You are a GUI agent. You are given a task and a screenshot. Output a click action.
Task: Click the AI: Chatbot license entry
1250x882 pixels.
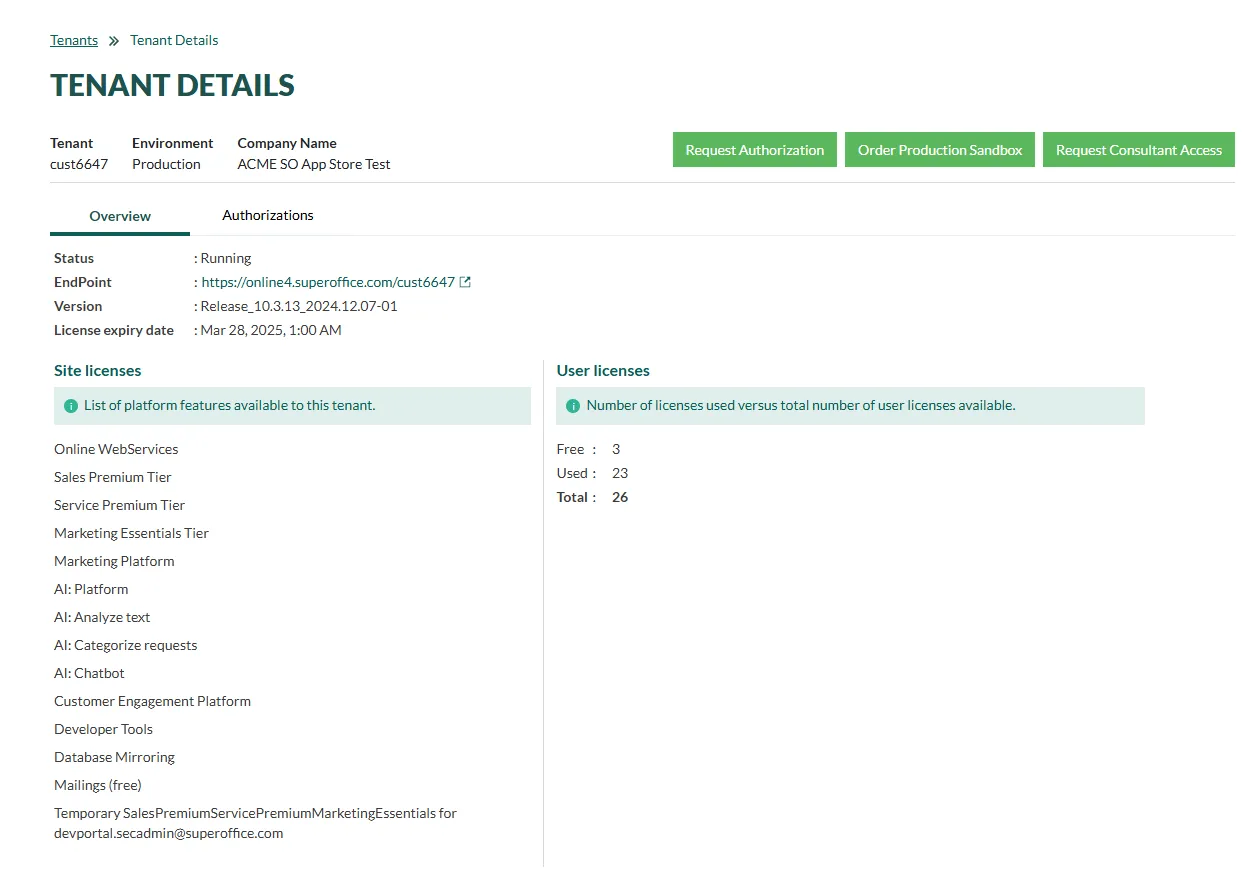[x=89, y=674]
